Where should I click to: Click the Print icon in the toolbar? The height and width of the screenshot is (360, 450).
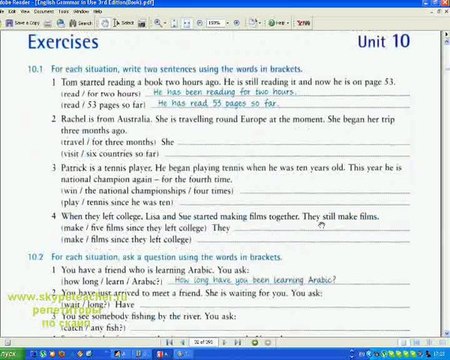pos(48,23)
